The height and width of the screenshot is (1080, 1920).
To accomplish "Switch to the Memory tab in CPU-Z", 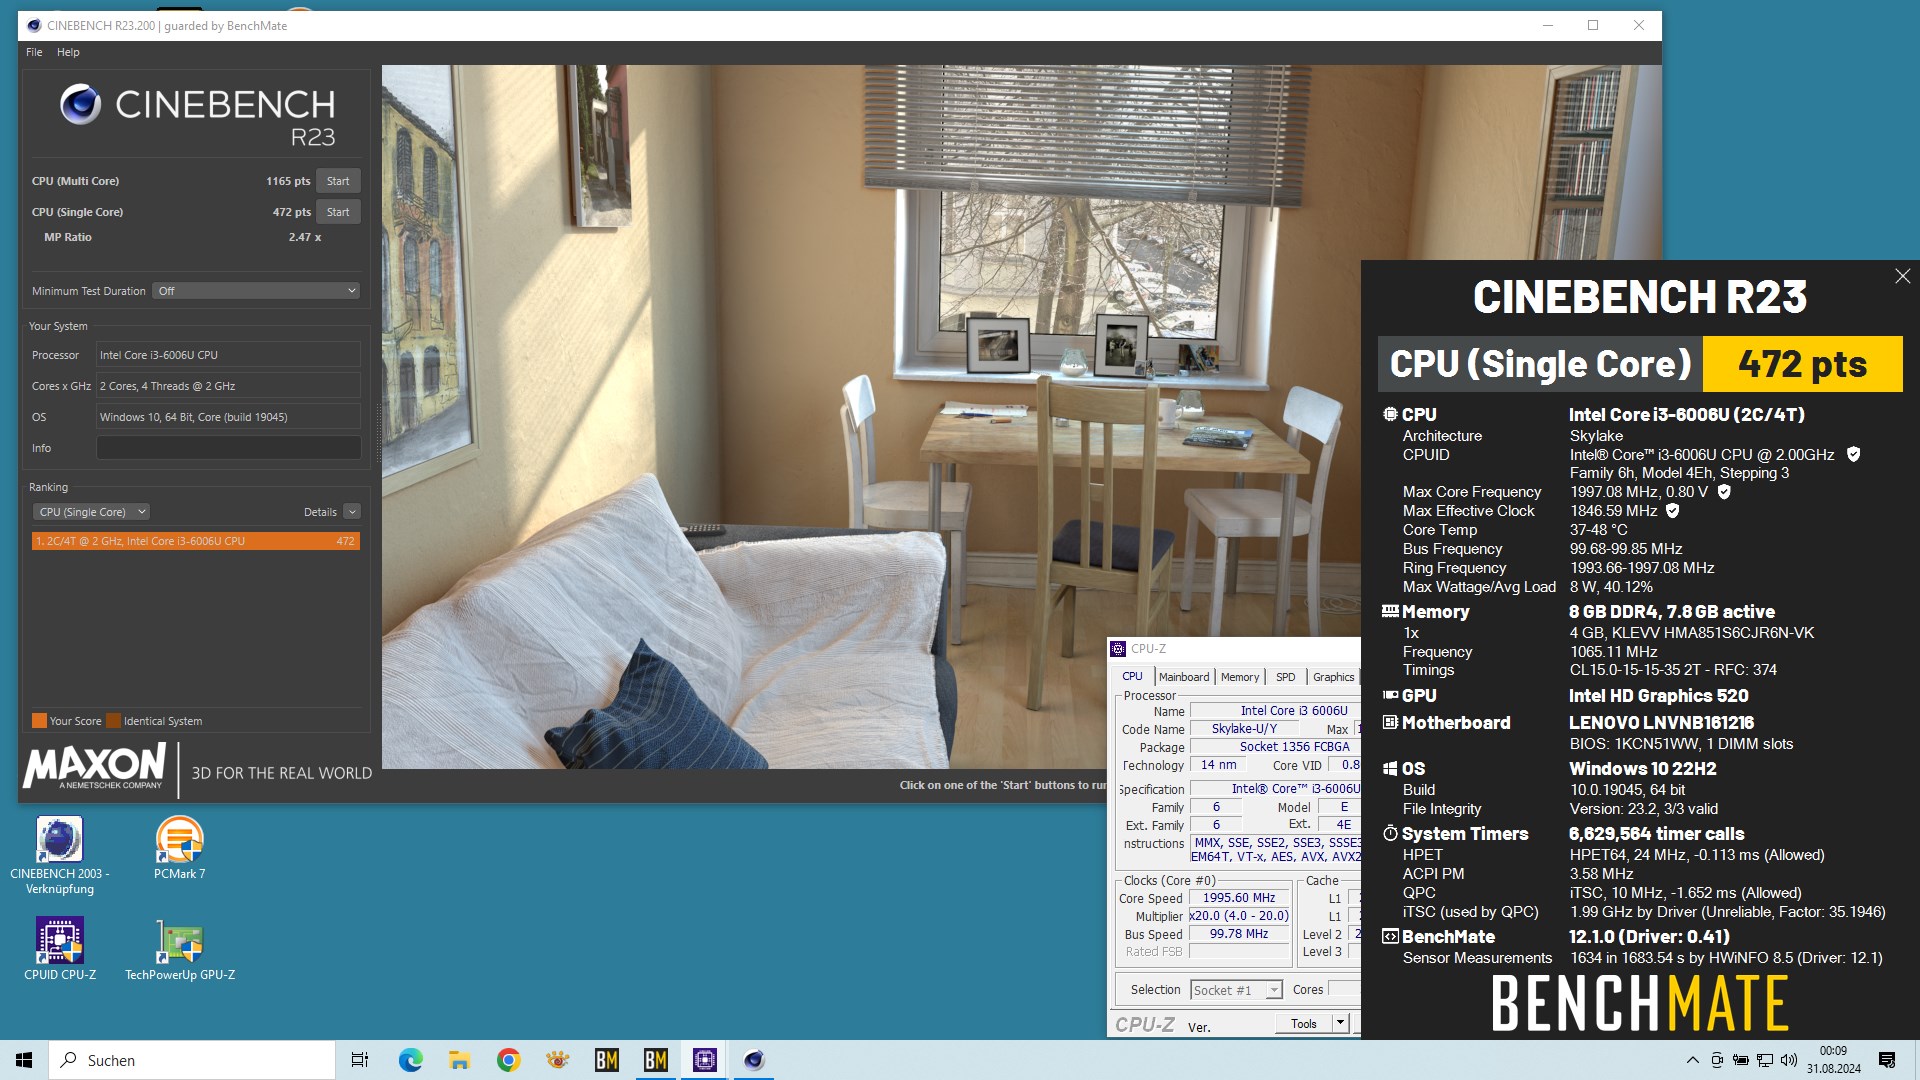I will (1240, 677).
